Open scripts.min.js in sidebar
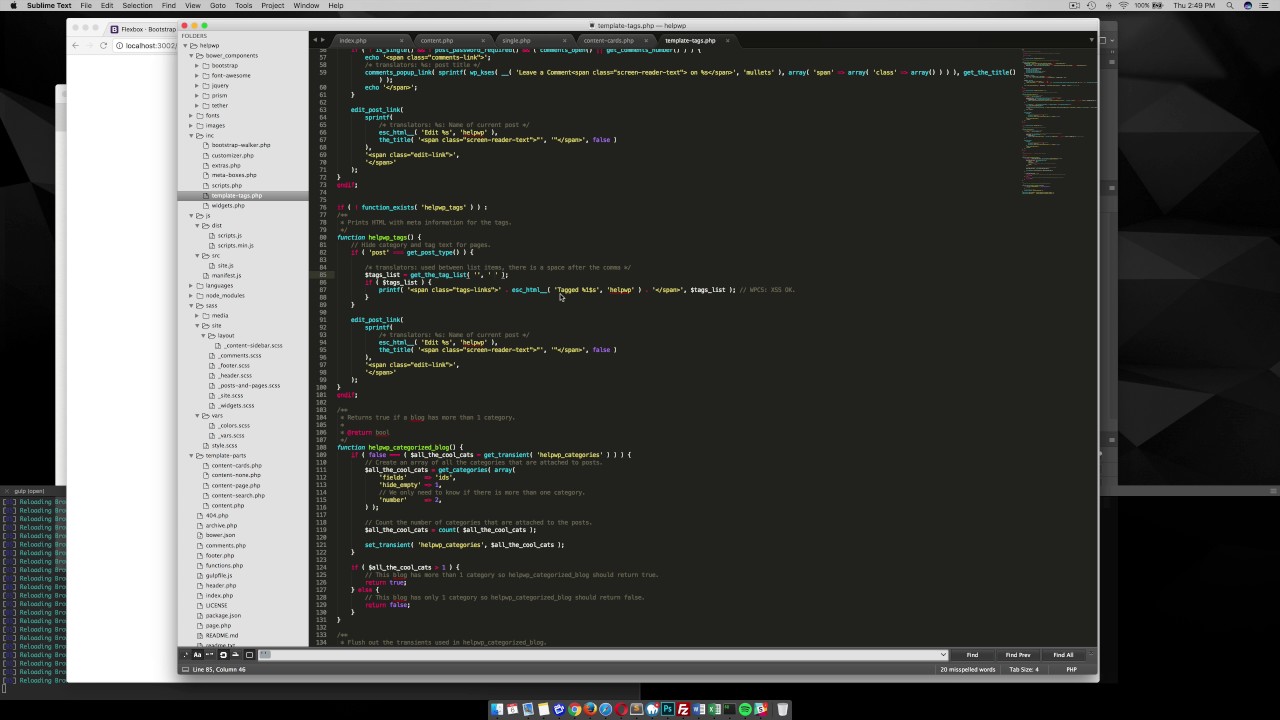The height and width of the screenshot is (720, 1280). coord(235,246)
